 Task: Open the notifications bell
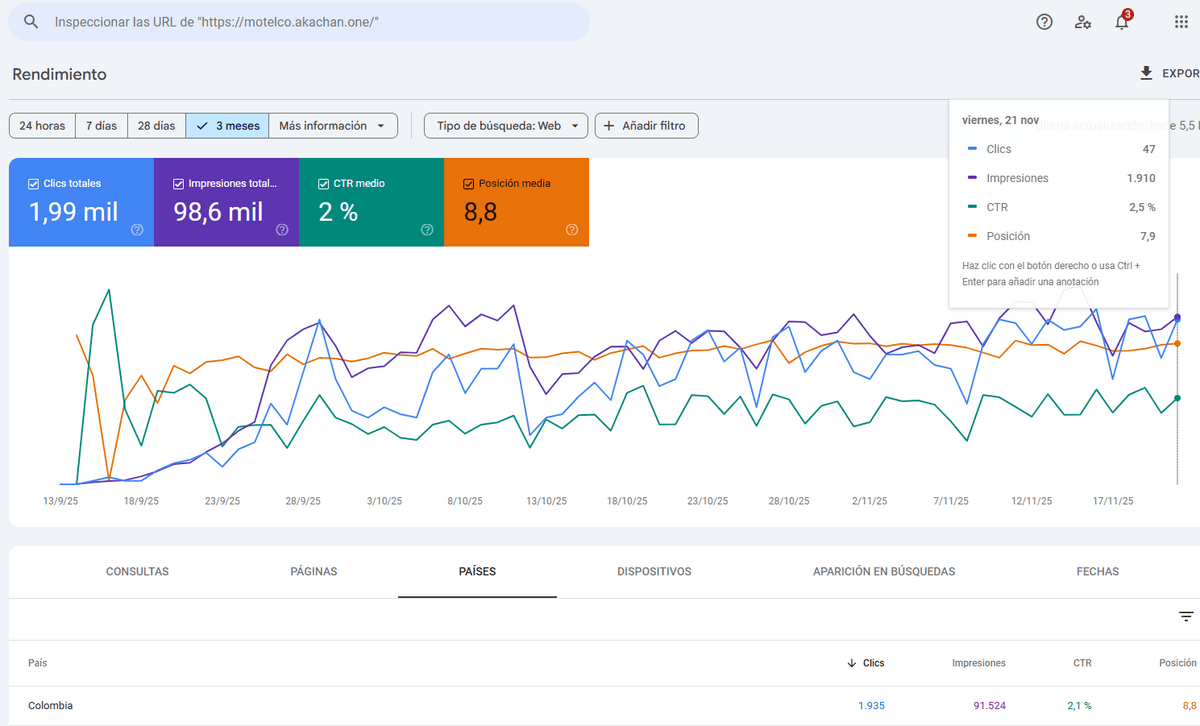pyautogui.click(x=1122, y=22)
